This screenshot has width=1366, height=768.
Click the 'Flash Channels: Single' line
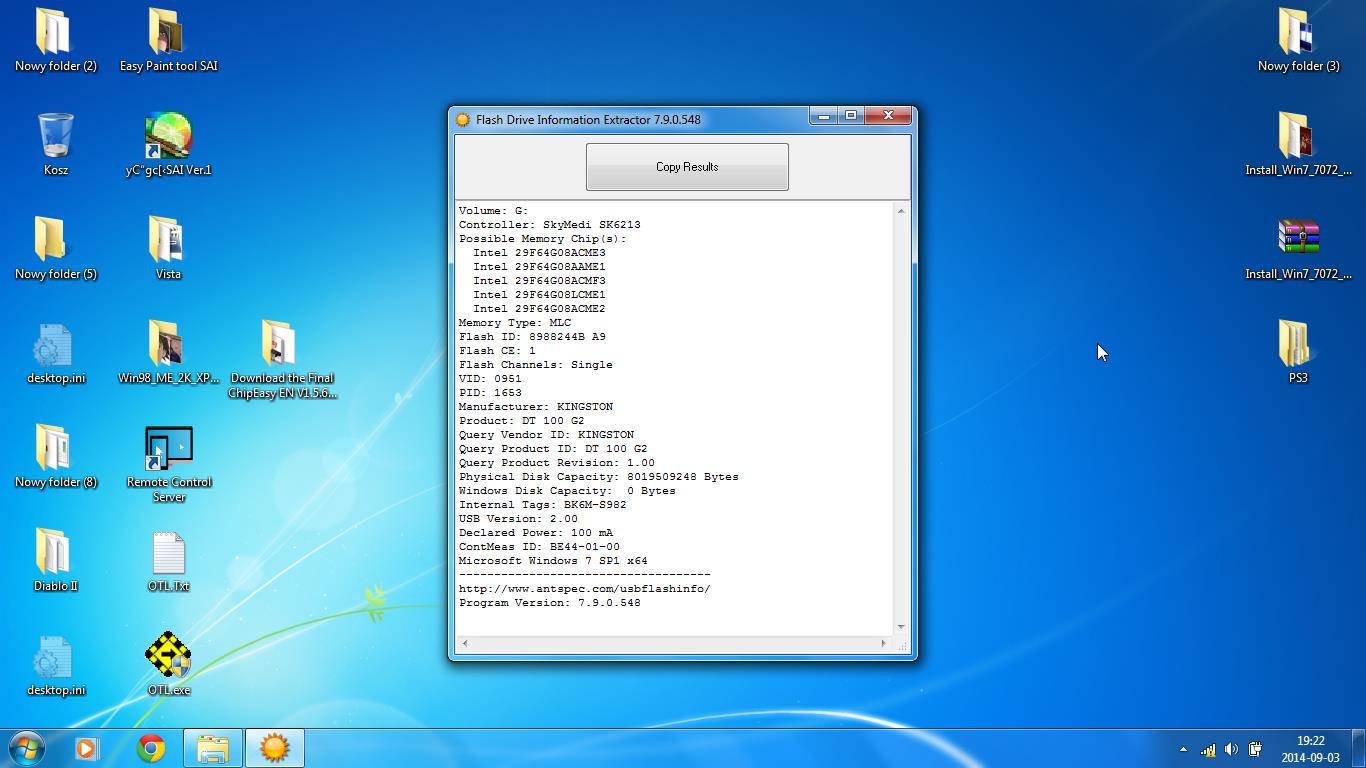coord(535,365)
